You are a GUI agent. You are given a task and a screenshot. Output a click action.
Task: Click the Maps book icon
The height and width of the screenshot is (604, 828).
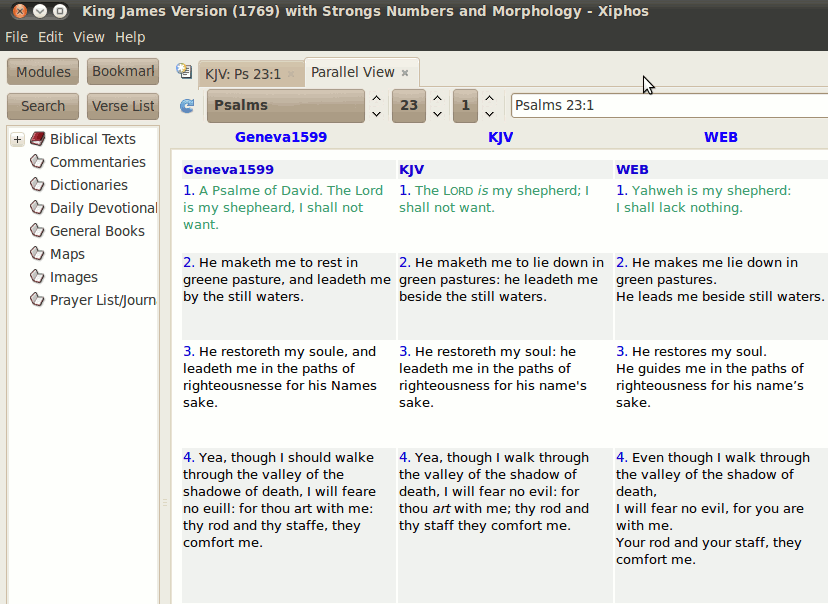click(37, 253)
